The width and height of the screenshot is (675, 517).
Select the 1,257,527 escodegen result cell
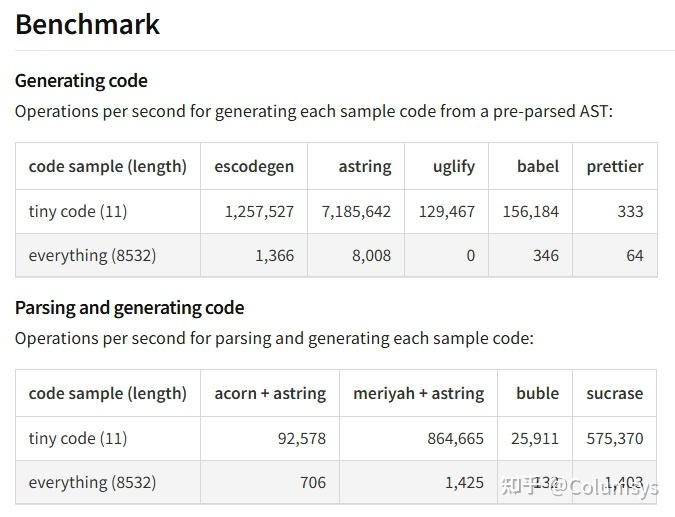[259, 212]
